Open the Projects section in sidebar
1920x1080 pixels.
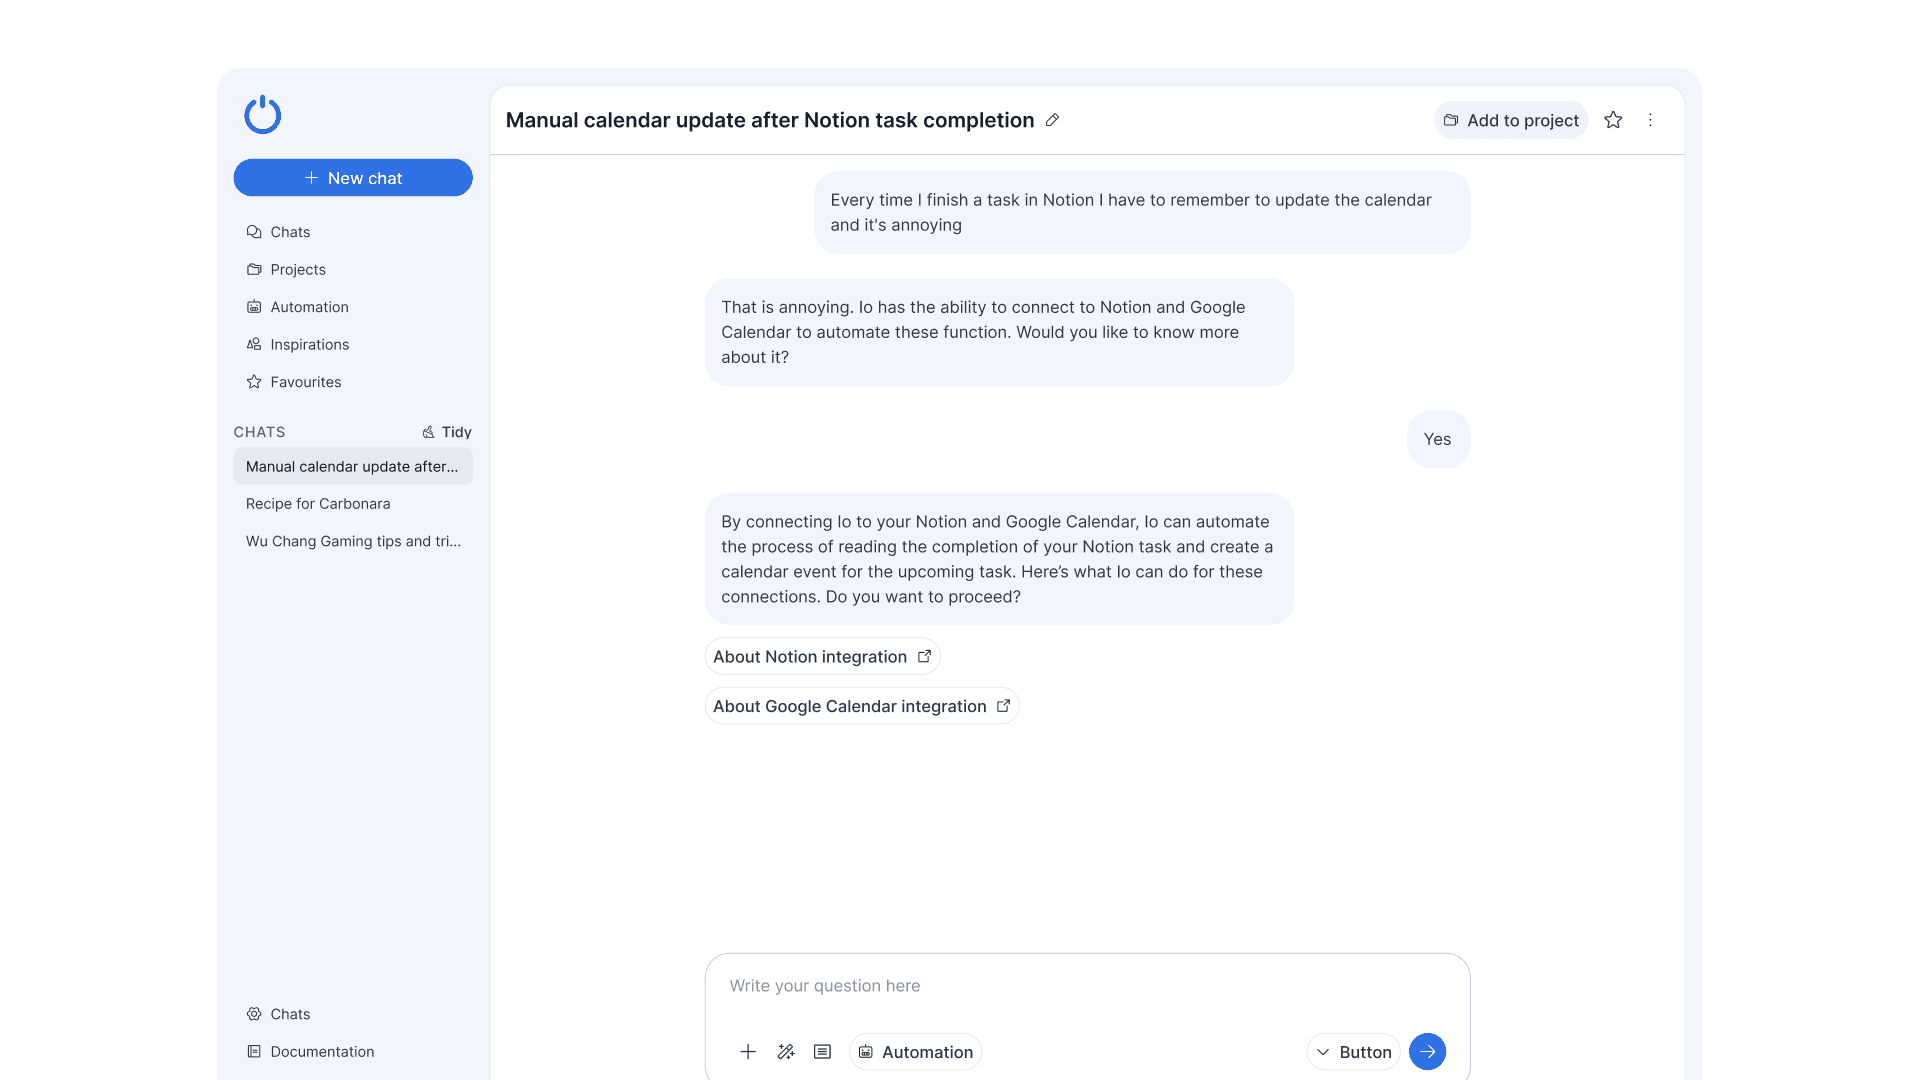point(297,270)
